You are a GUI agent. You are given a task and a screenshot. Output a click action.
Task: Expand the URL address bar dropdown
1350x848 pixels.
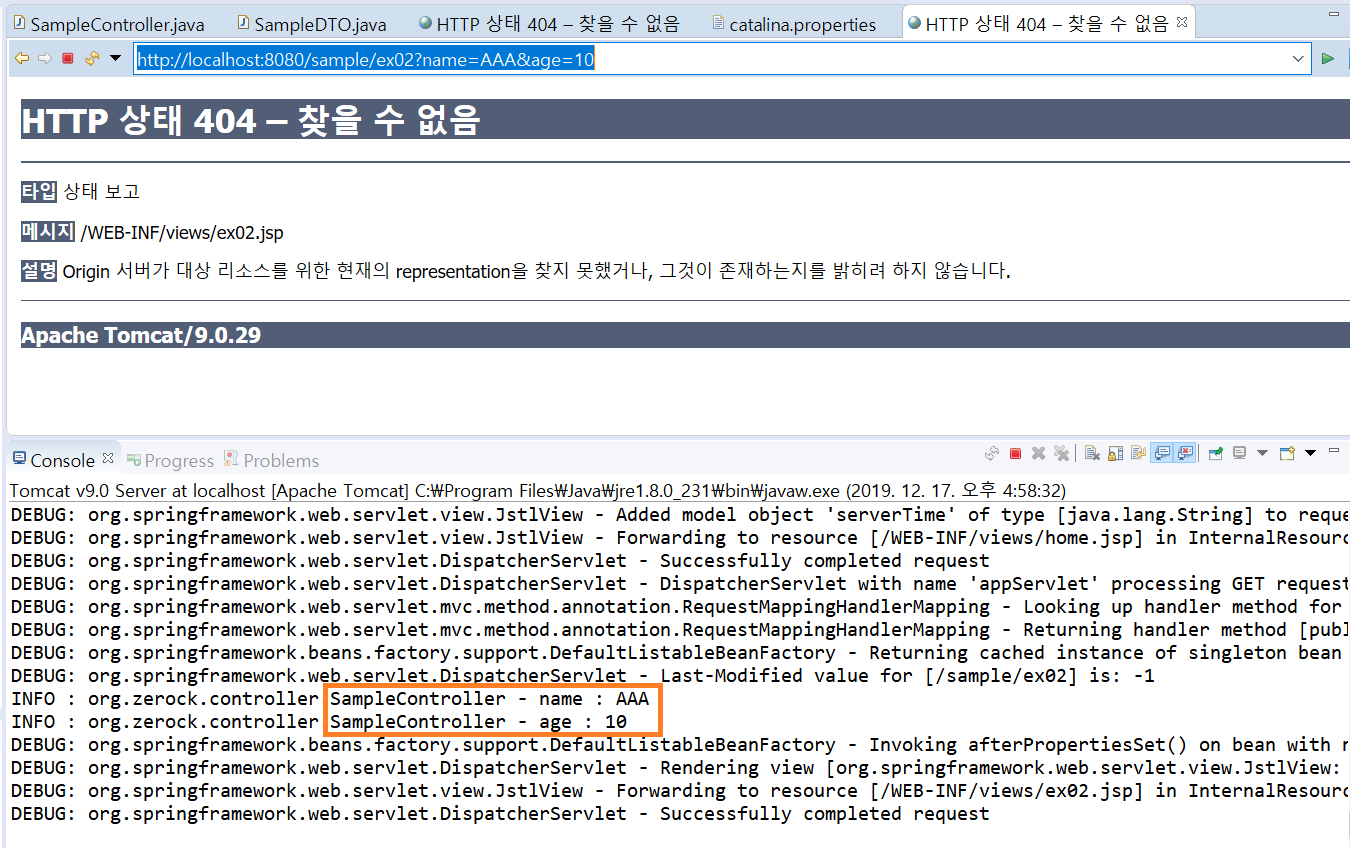1299,60
